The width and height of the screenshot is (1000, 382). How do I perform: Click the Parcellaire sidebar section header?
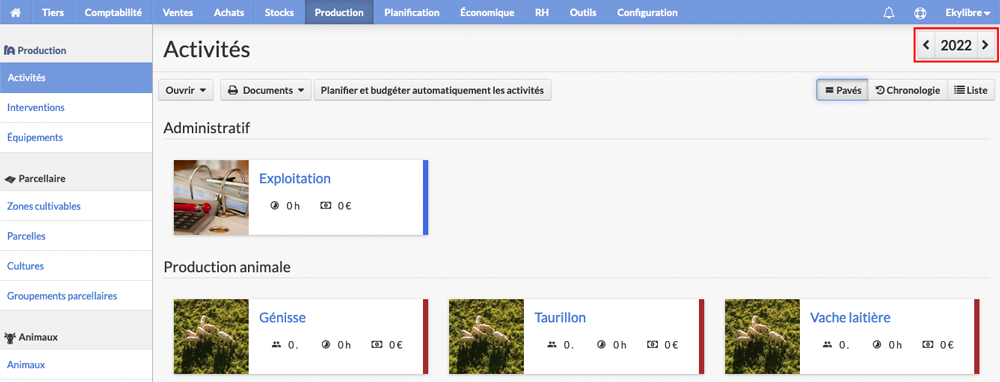point(35,179)
